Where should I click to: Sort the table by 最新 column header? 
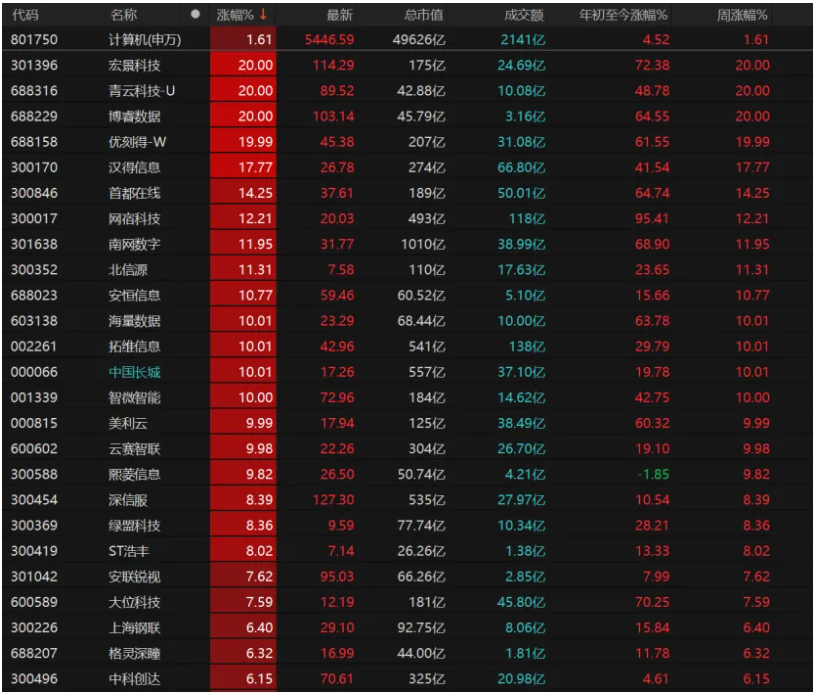click(340, 15)
